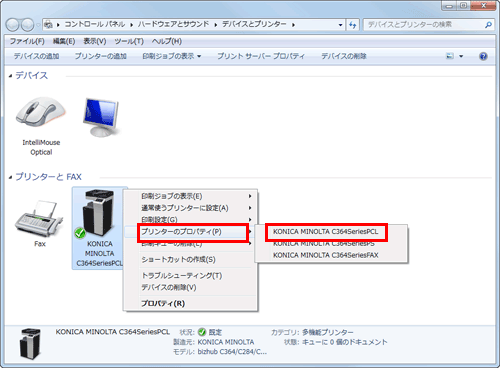Choose トラブルシューティング(T) in context menu
This screenshot has height=368, width=500.
coord(190,275)
